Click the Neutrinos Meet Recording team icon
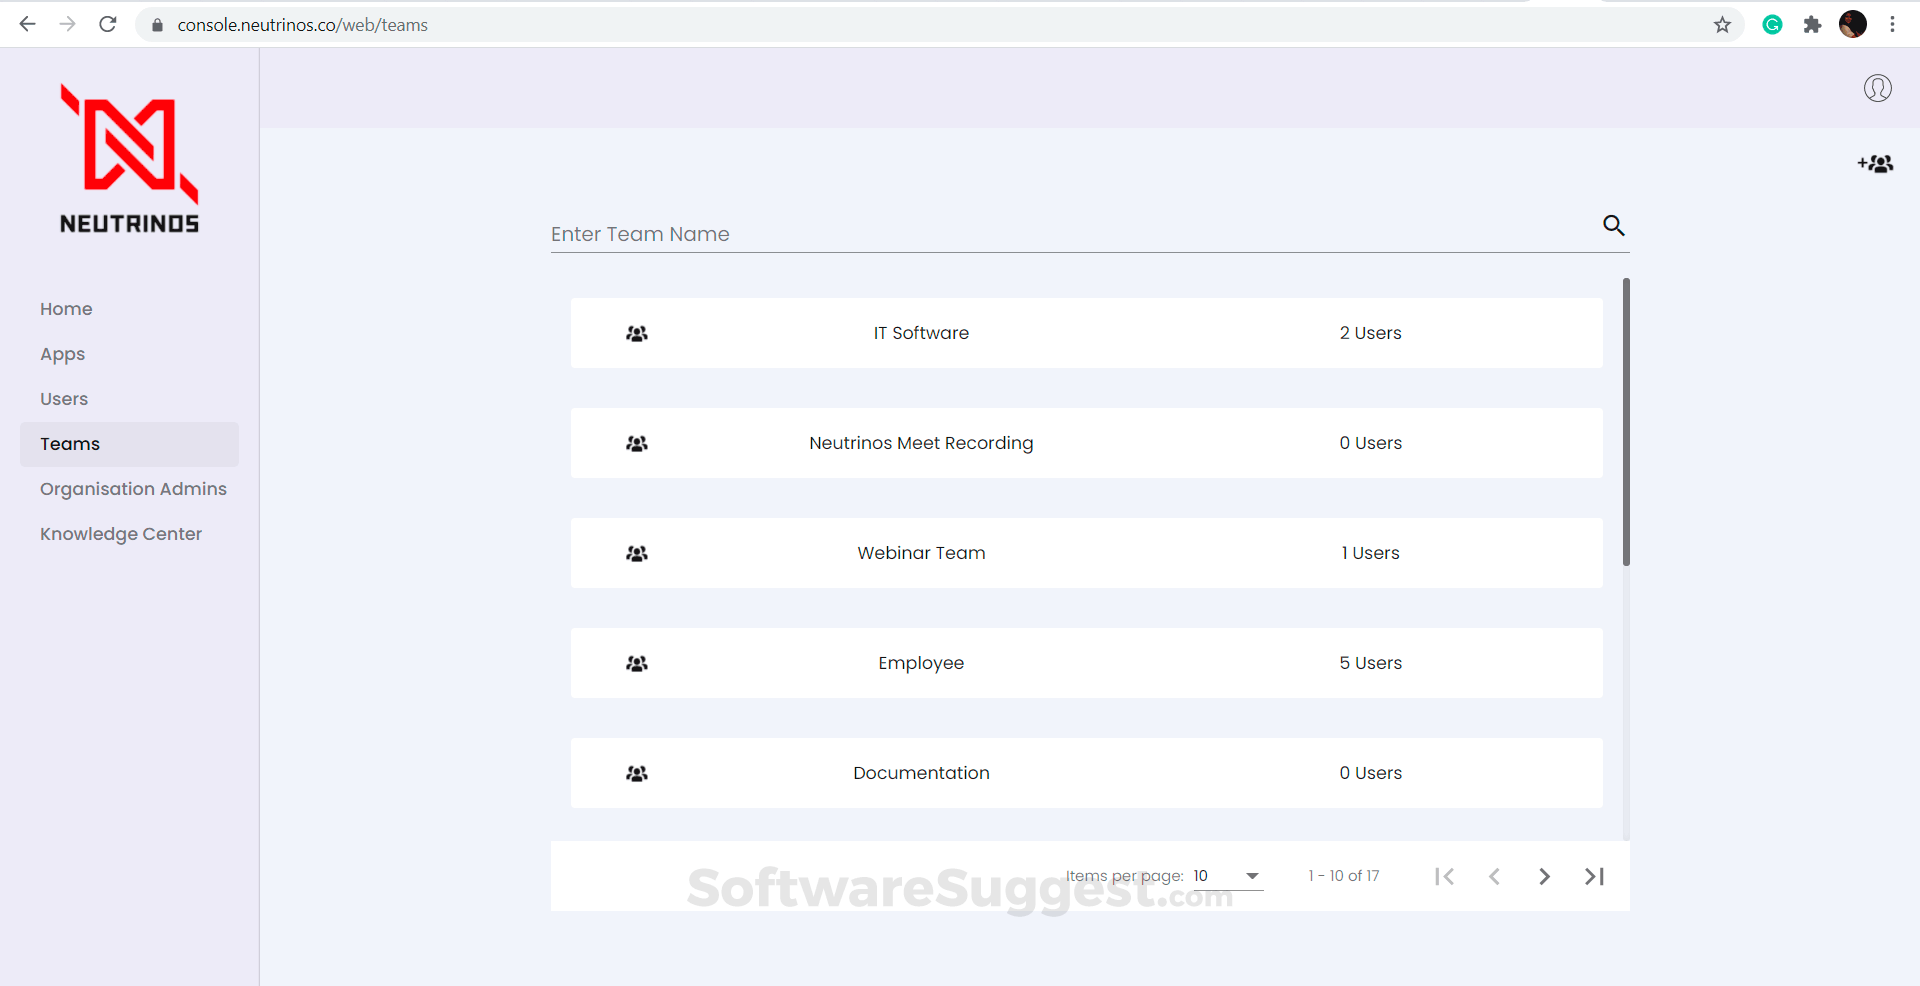Screen dimensions: 1920x986 (x=637, y=443)
